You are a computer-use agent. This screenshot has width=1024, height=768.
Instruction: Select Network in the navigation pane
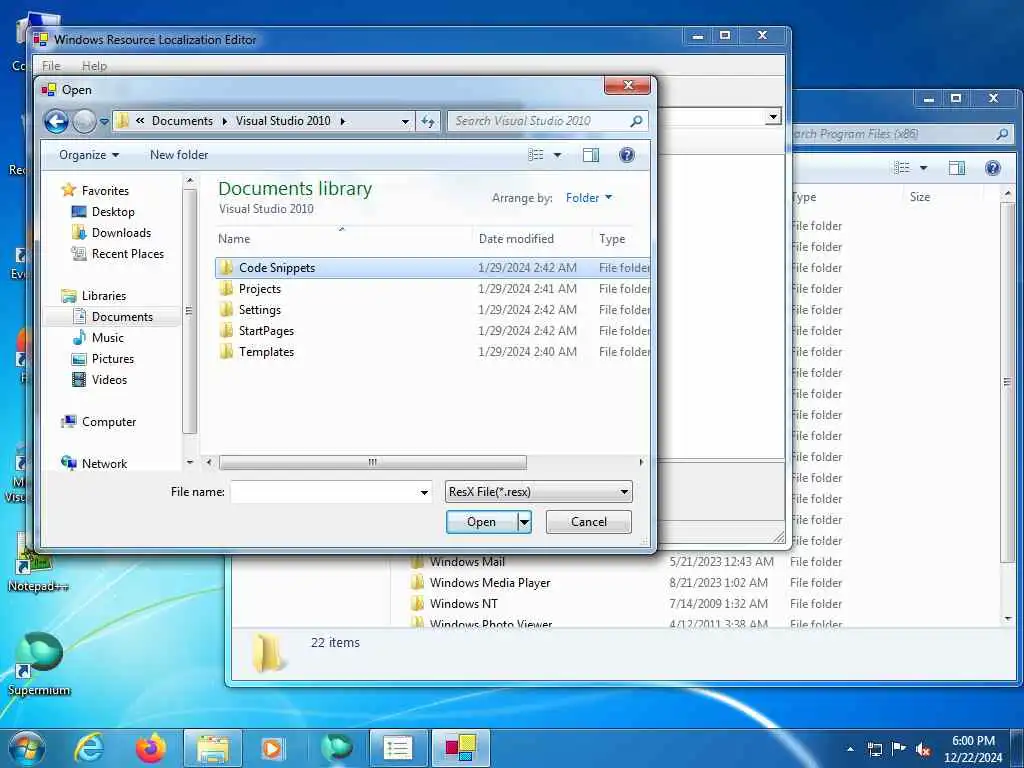point(104,464)
